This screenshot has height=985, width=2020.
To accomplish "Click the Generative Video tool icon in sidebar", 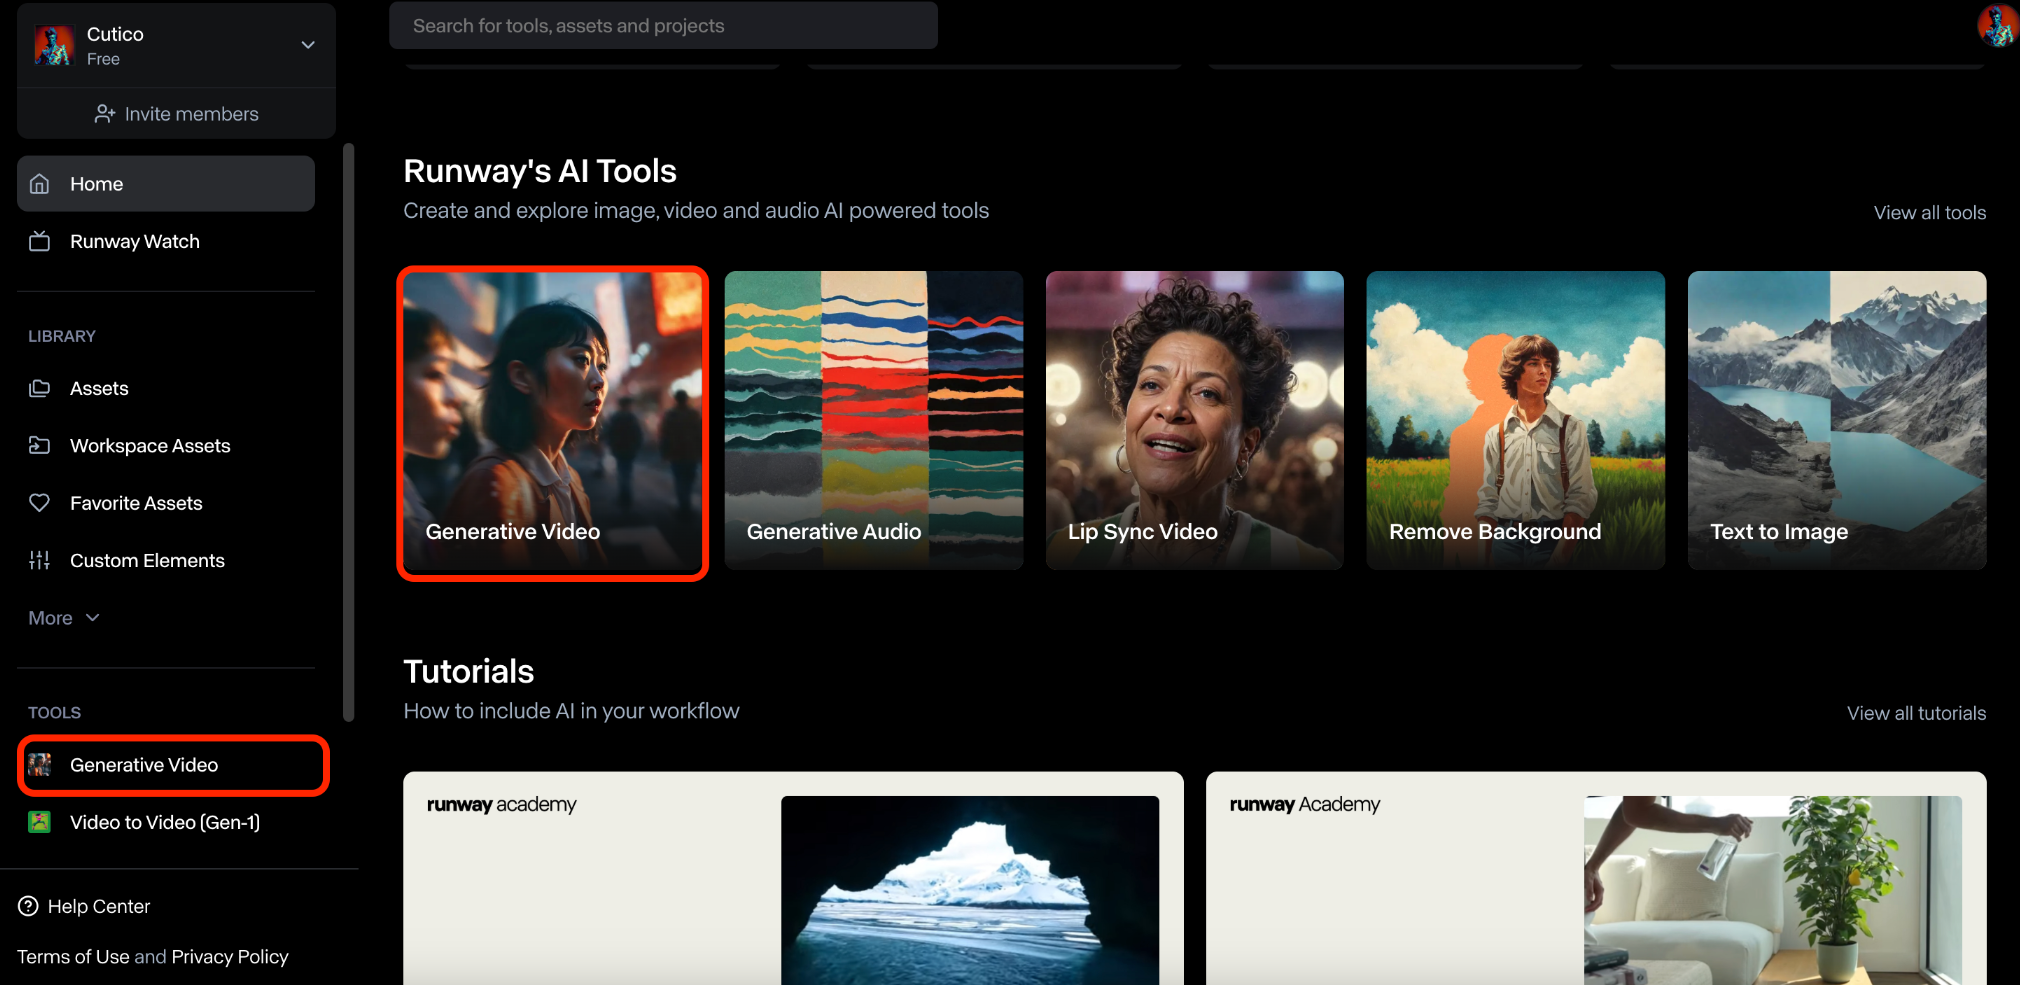I will [x=40, y=765].
